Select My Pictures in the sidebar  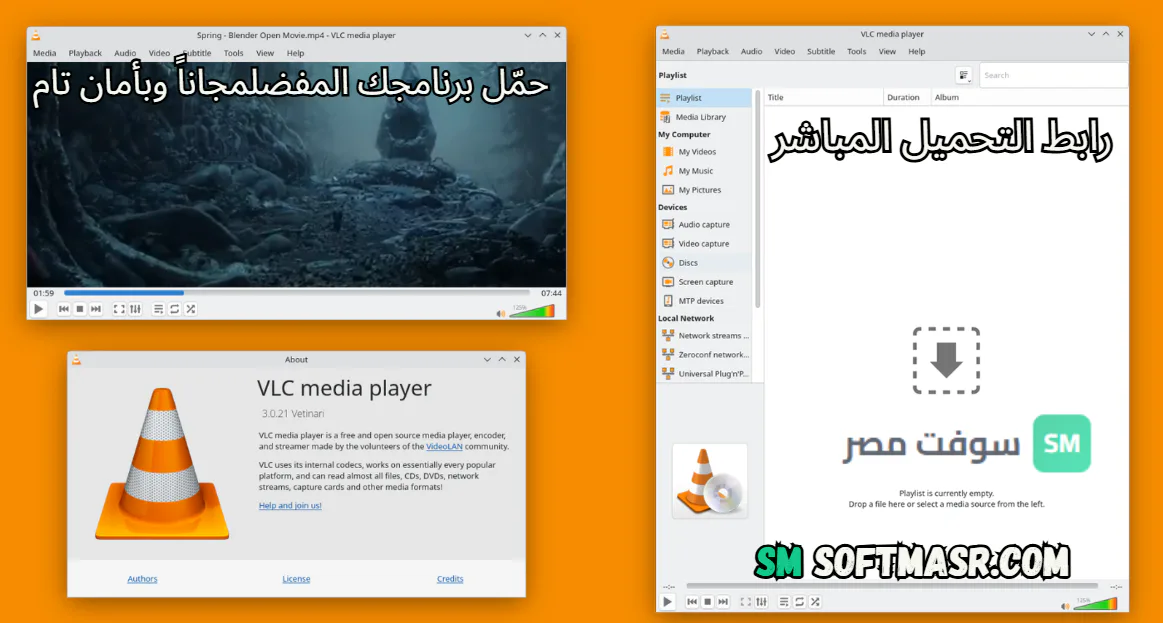pos(704,190)
